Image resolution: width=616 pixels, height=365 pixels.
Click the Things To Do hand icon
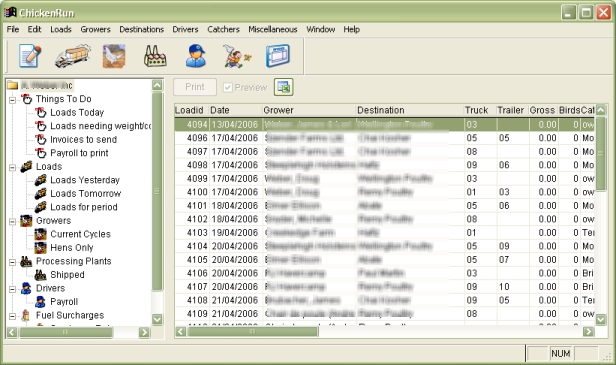tap(26, 99)
